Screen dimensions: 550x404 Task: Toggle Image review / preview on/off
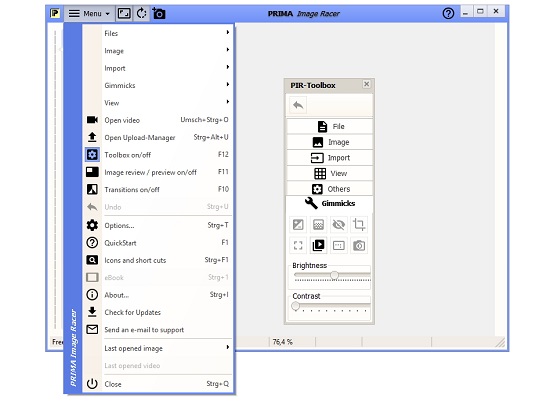(158, 172)
